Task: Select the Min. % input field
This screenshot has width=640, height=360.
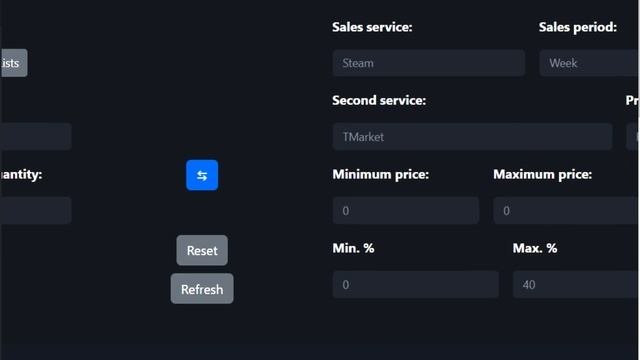Action: pyautogui.click(x=416, y=284)
